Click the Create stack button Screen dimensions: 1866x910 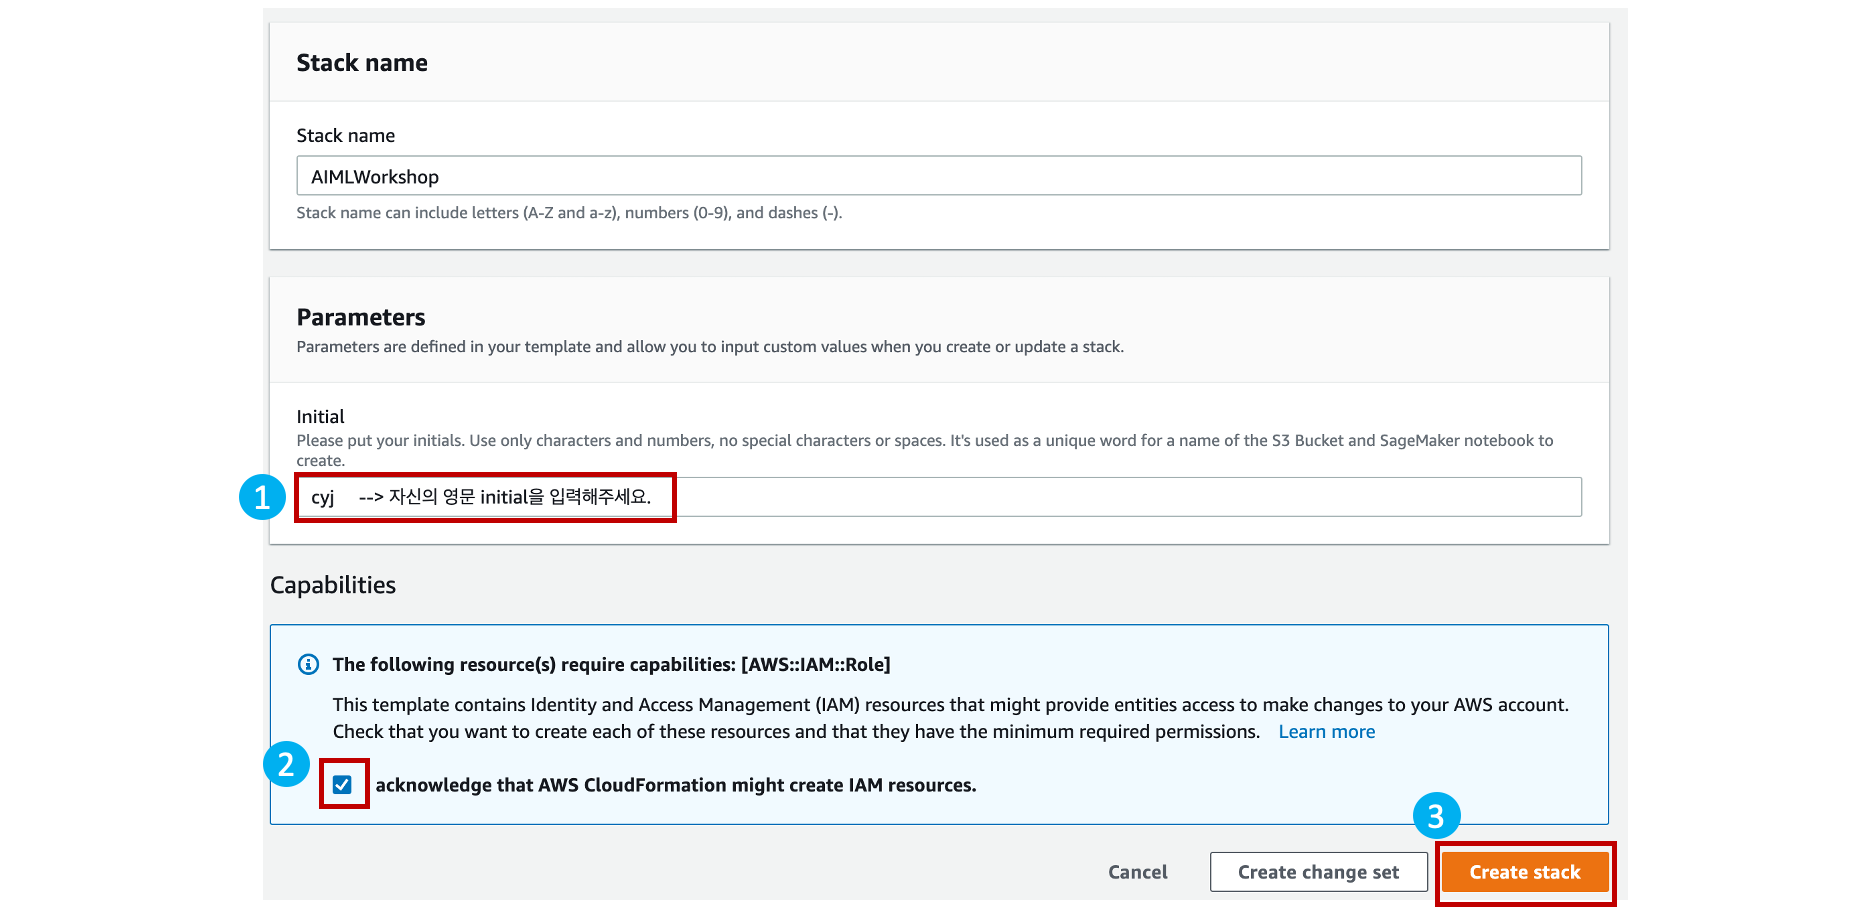1525,872
